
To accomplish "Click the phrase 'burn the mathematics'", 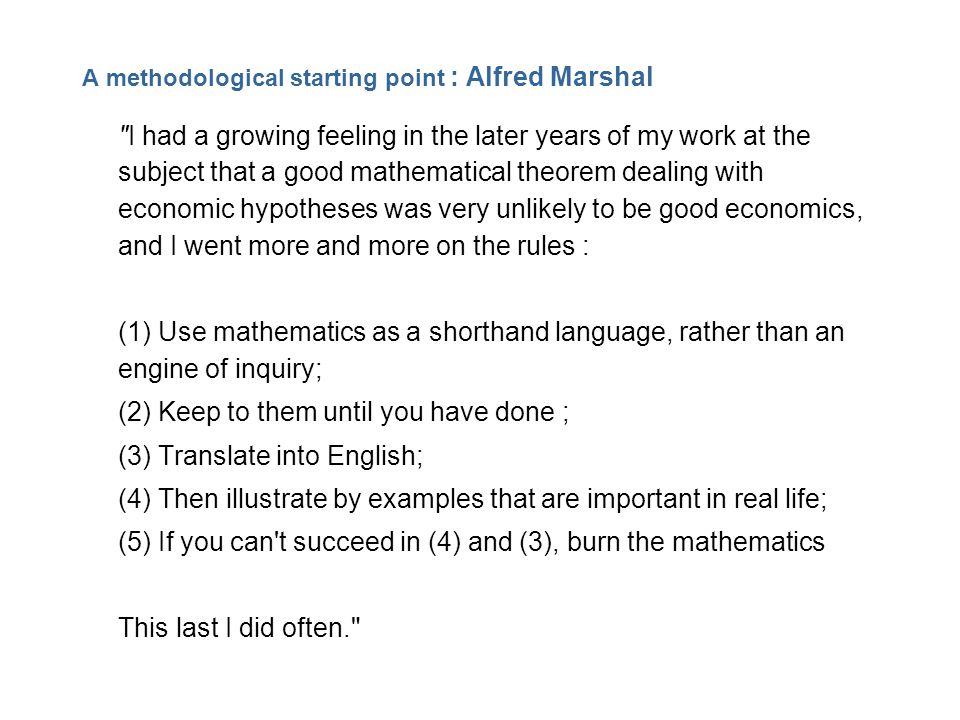I will coord(696,542).
